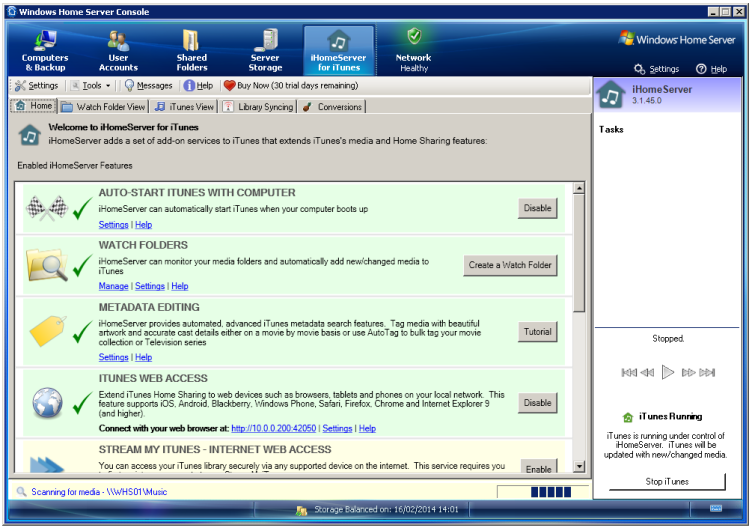The width and height of the screenshot is (752, 528).
Task: Disable iTunes Web Access feature
Action: tap(537, 402)
